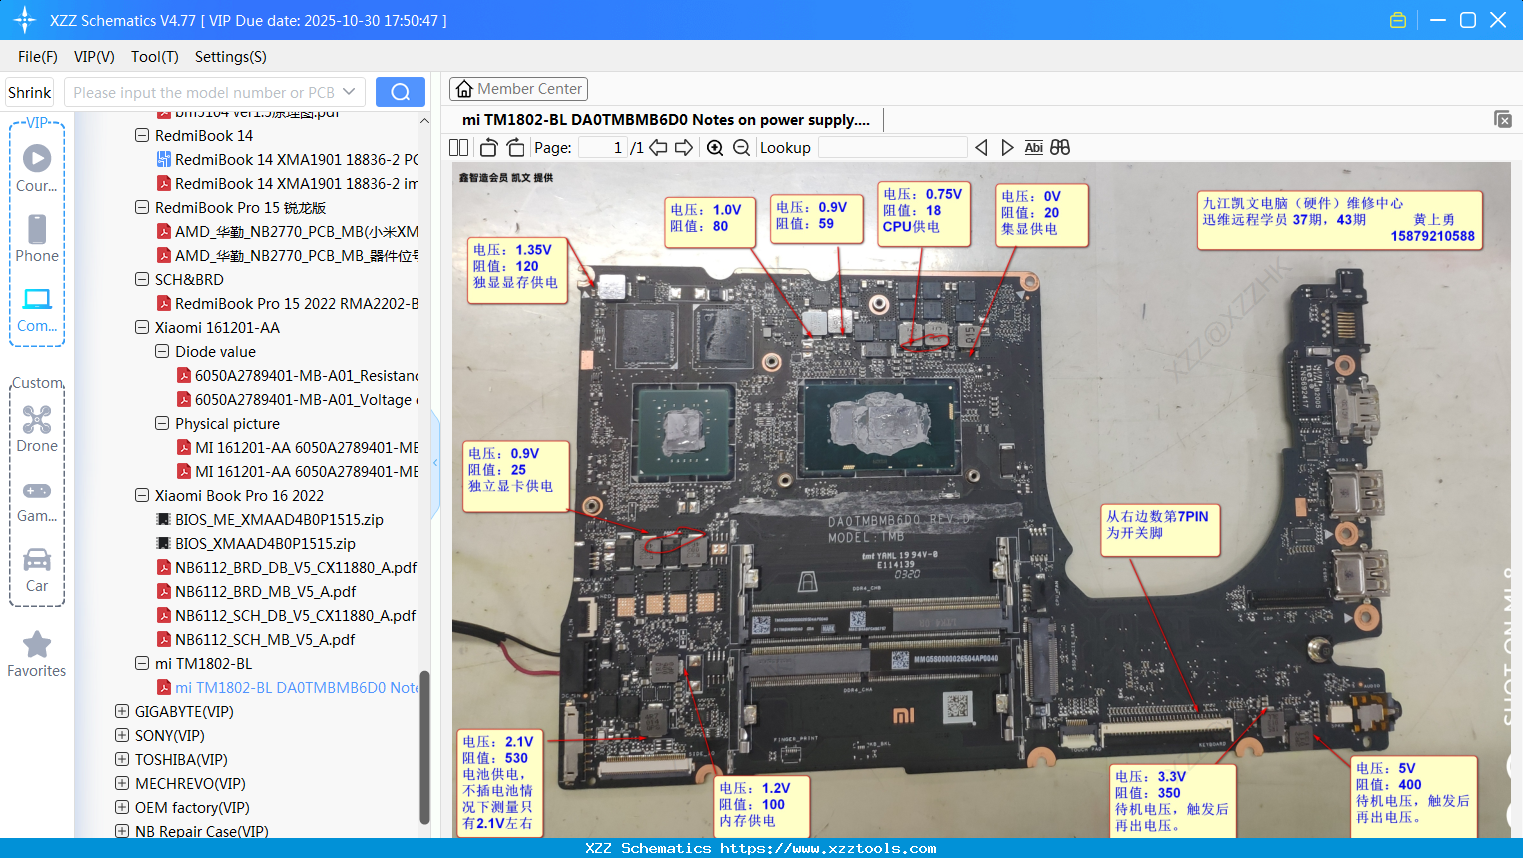
Task: Collapse the Xiaomi Book Pro 16 2022 folder
Action: point(142,495)
